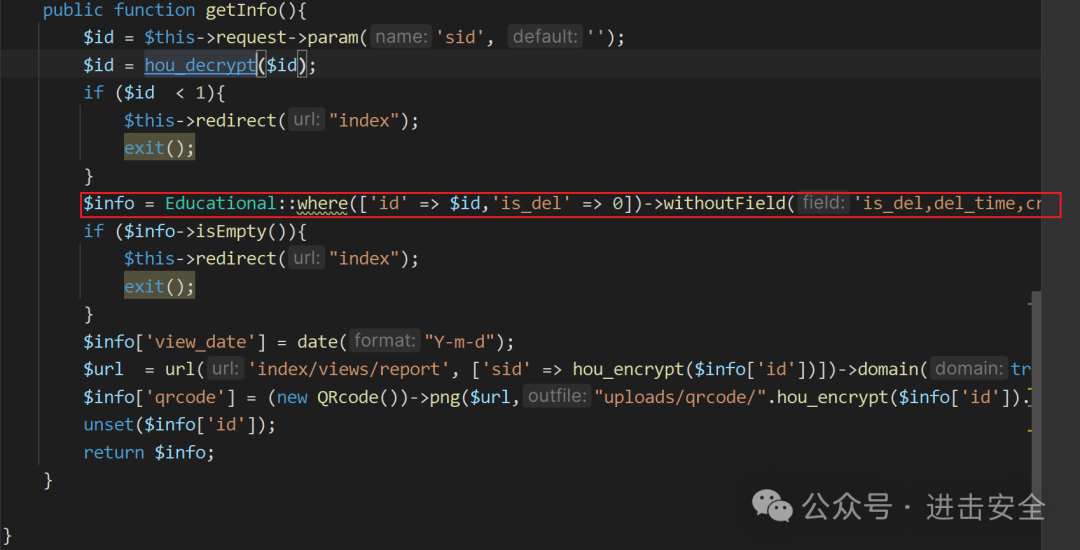Click the 'if ($id < 1)' condition line

(154, 93)
